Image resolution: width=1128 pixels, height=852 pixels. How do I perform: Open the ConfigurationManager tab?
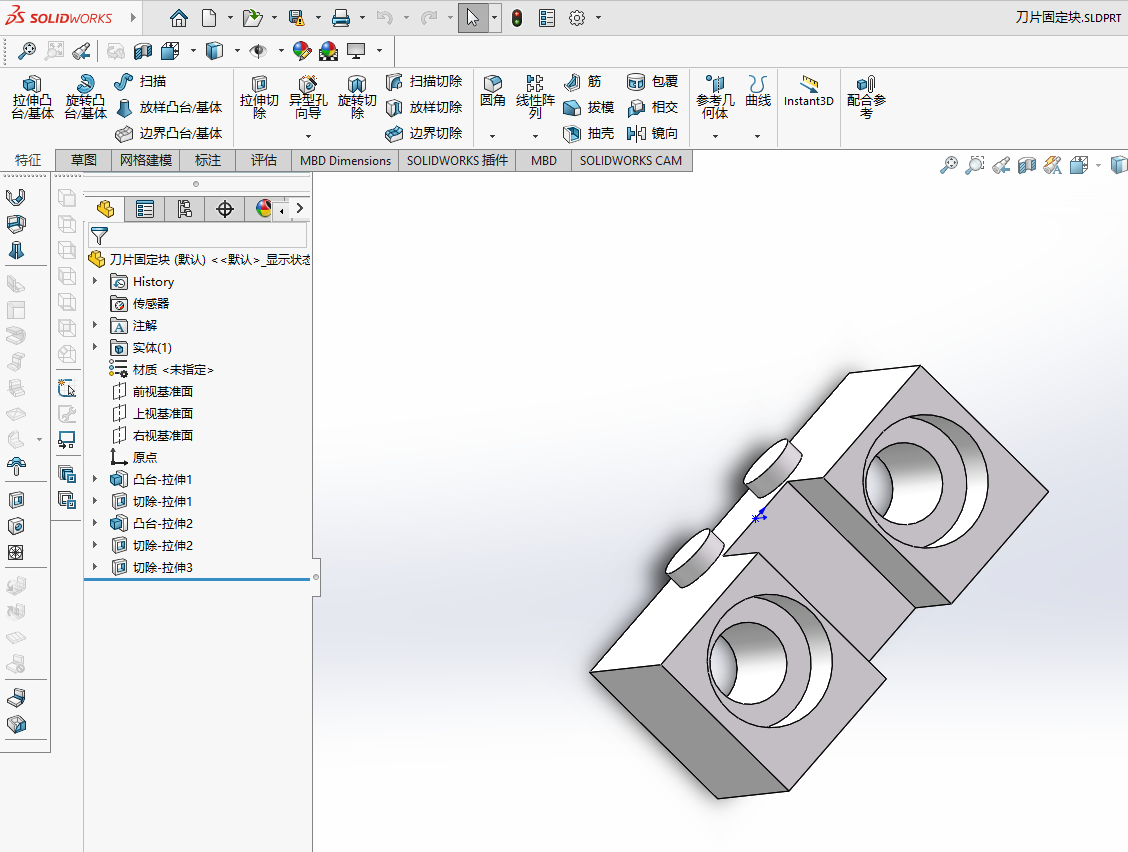pyautogui.click(x=185, y=209)
